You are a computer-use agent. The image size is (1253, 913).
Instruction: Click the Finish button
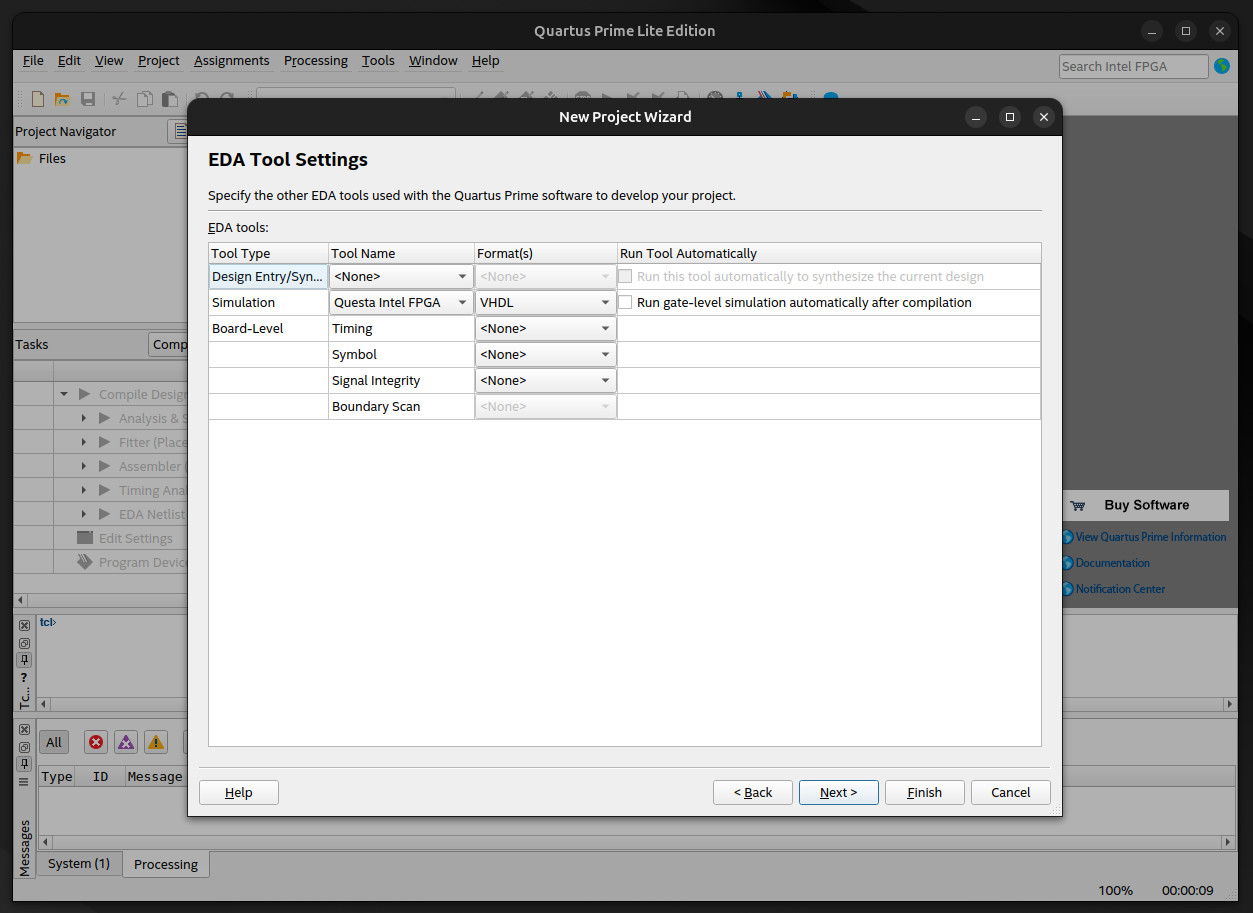click(x=924, y=792)
